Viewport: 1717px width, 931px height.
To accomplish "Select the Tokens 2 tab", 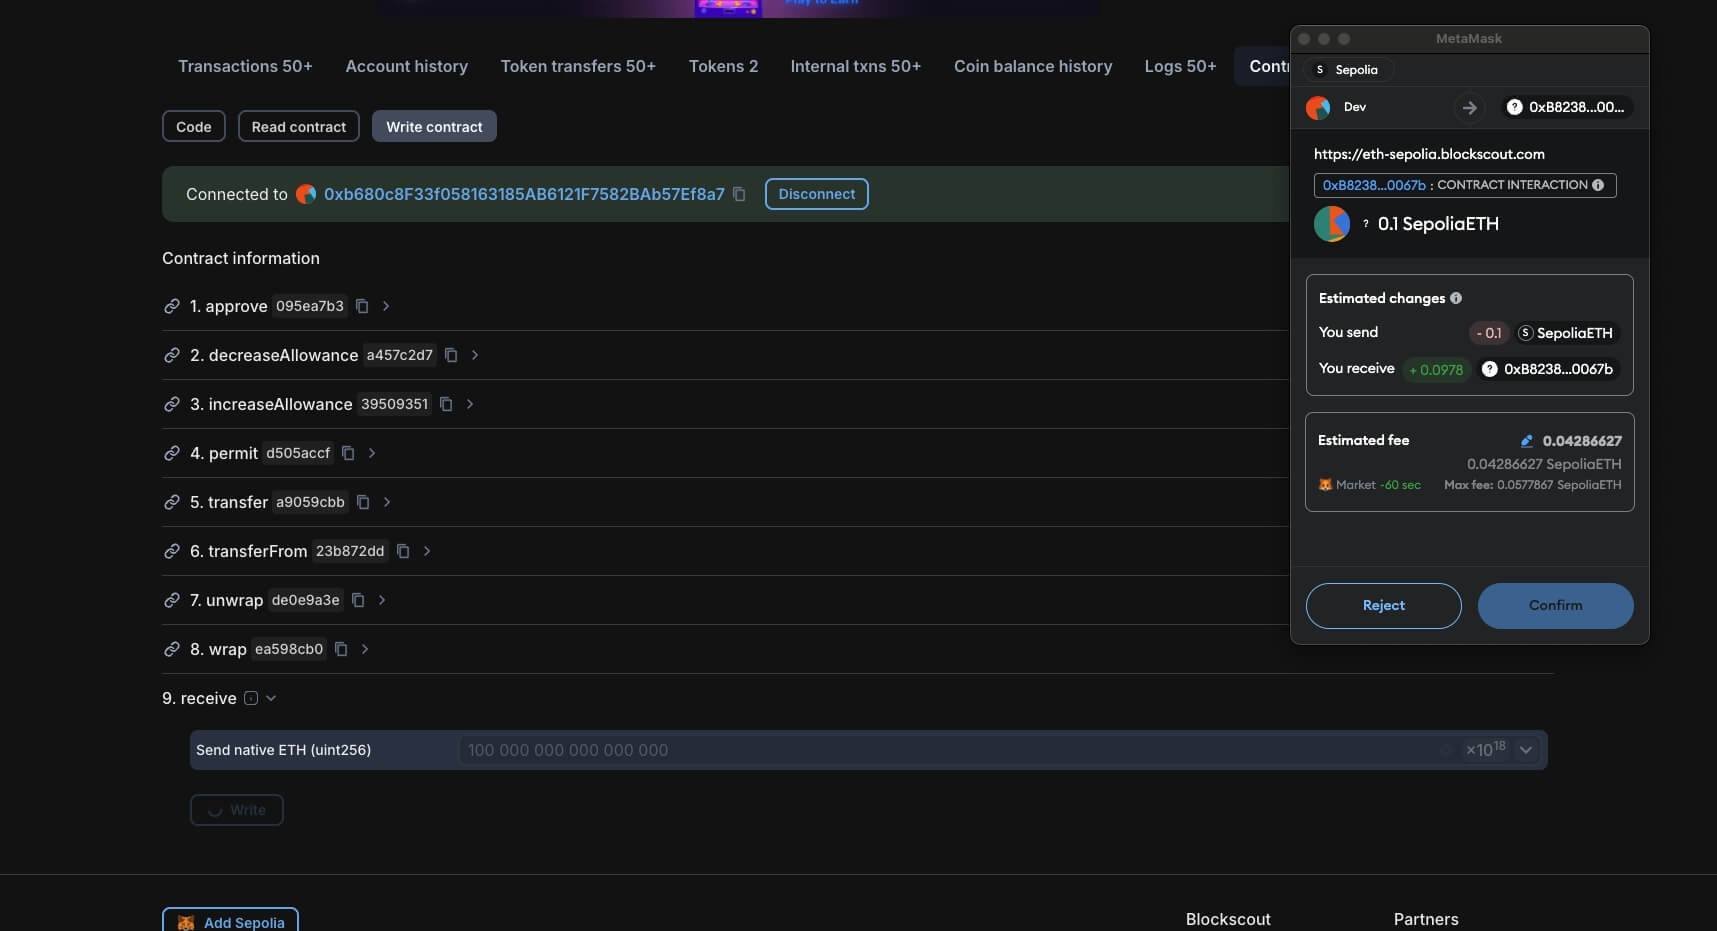I will click(x=723, y=66).
